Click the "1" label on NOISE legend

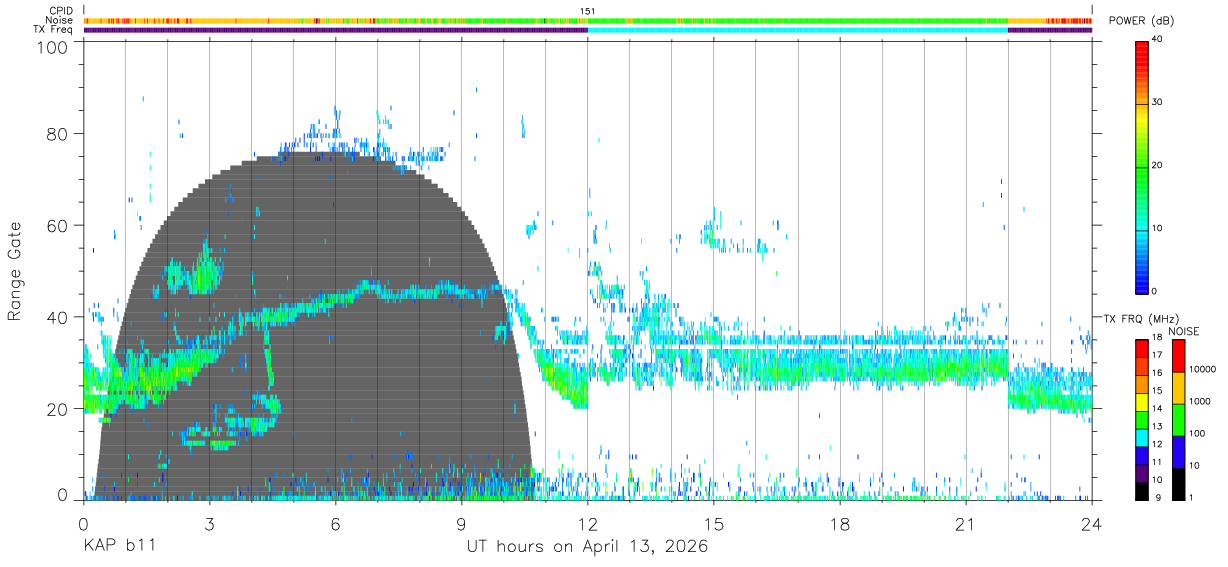point(1191,497)
